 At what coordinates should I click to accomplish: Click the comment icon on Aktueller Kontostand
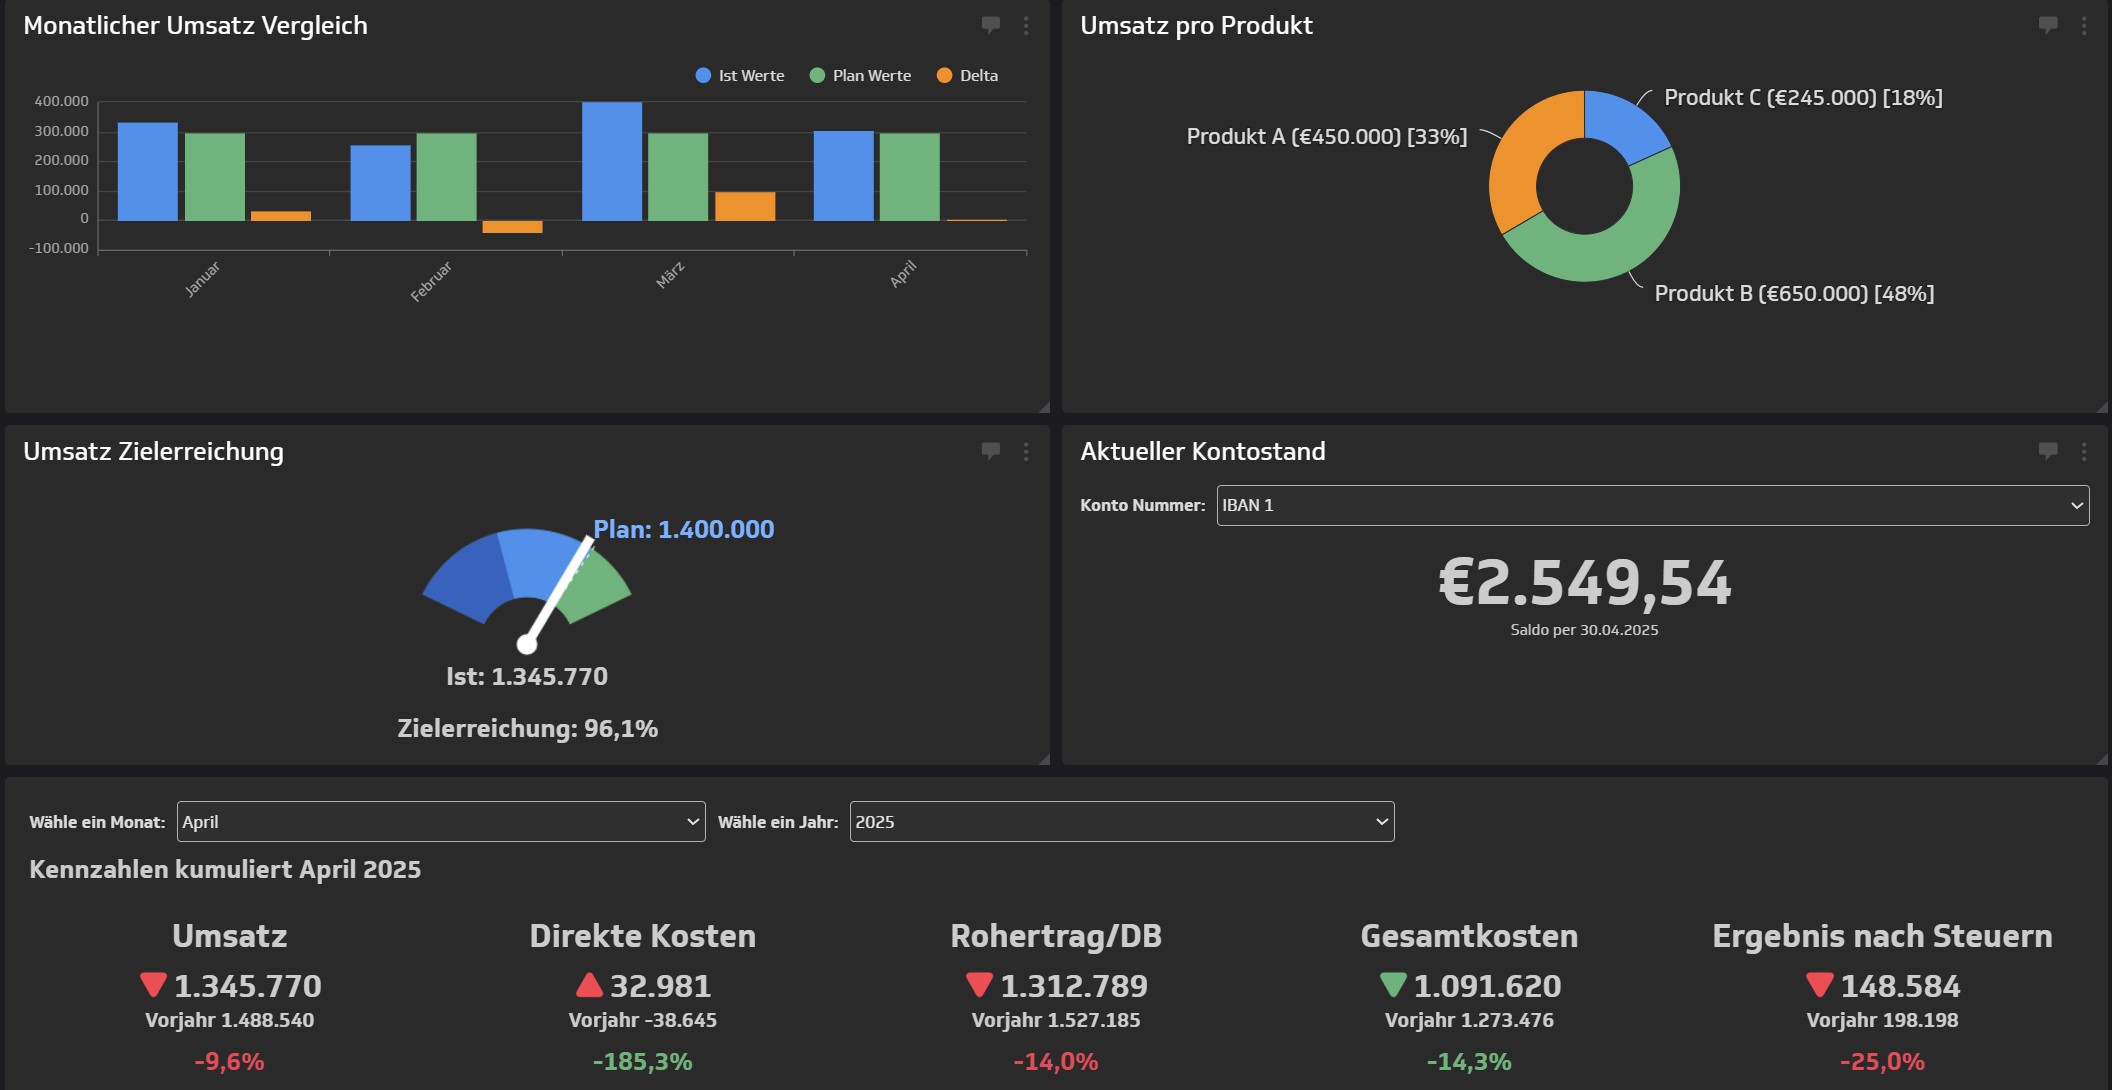click(2048, 452)
